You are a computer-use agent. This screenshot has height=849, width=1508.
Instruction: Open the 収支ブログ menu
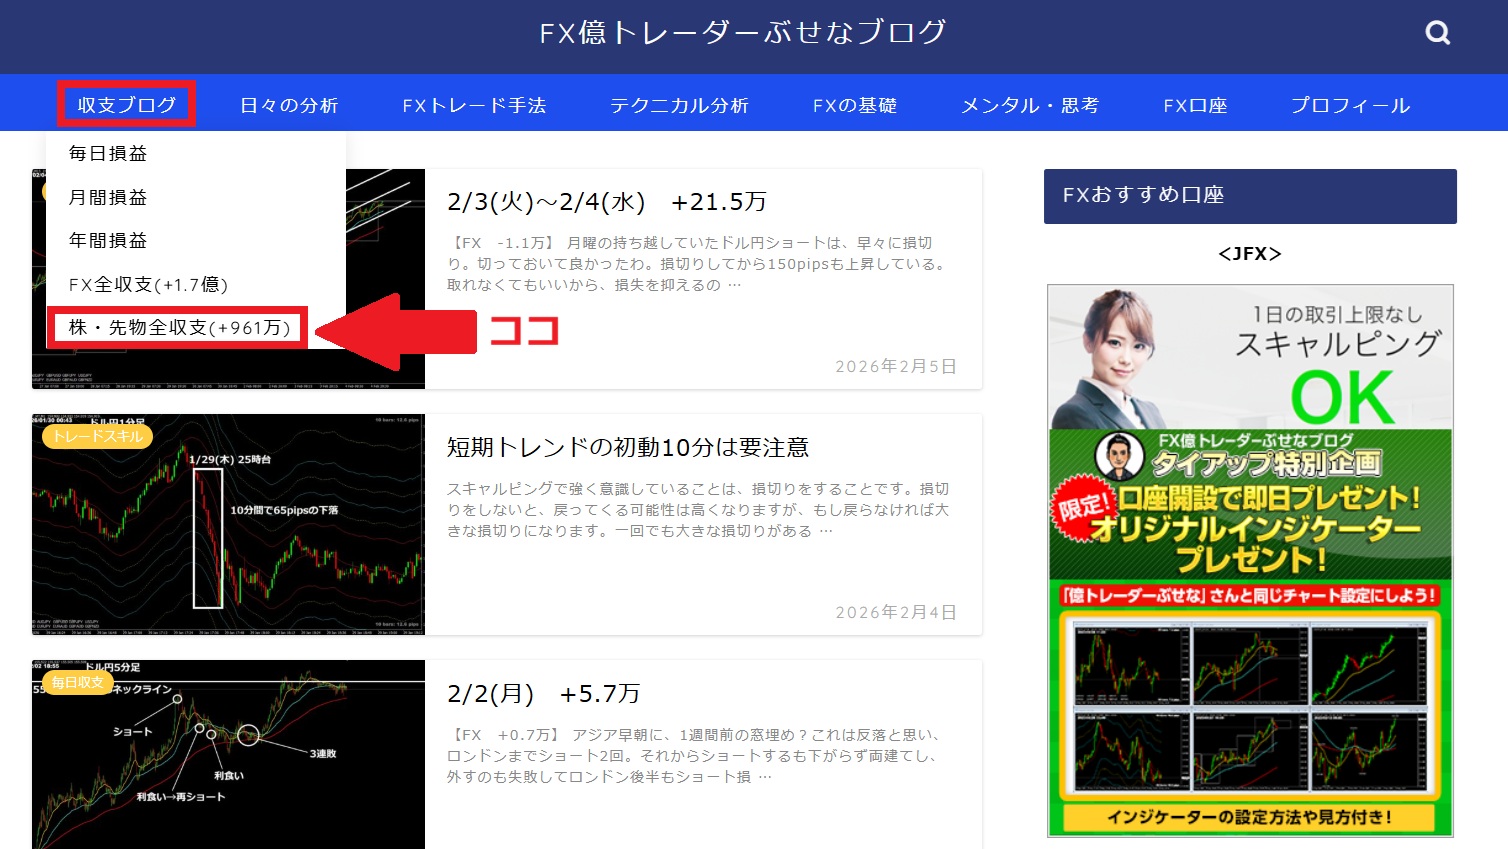(x=126, y=105)
